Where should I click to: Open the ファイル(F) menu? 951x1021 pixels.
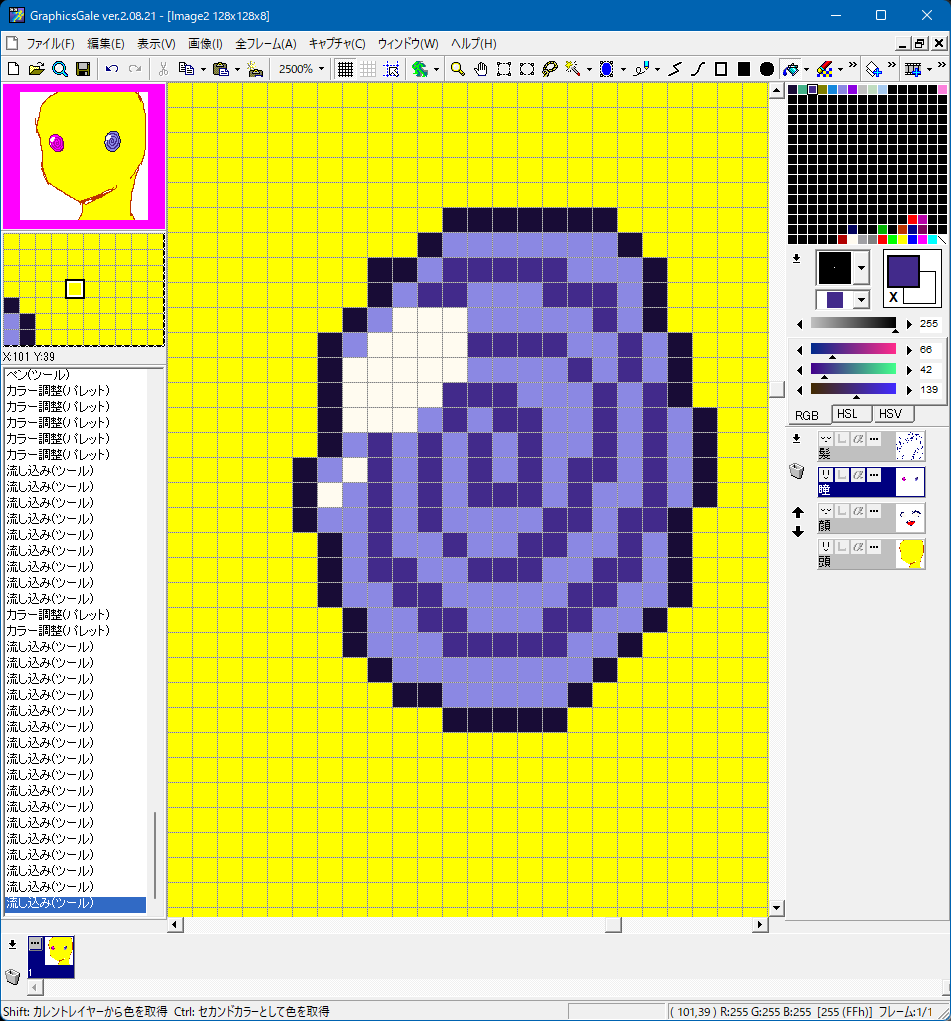(51, 44)
